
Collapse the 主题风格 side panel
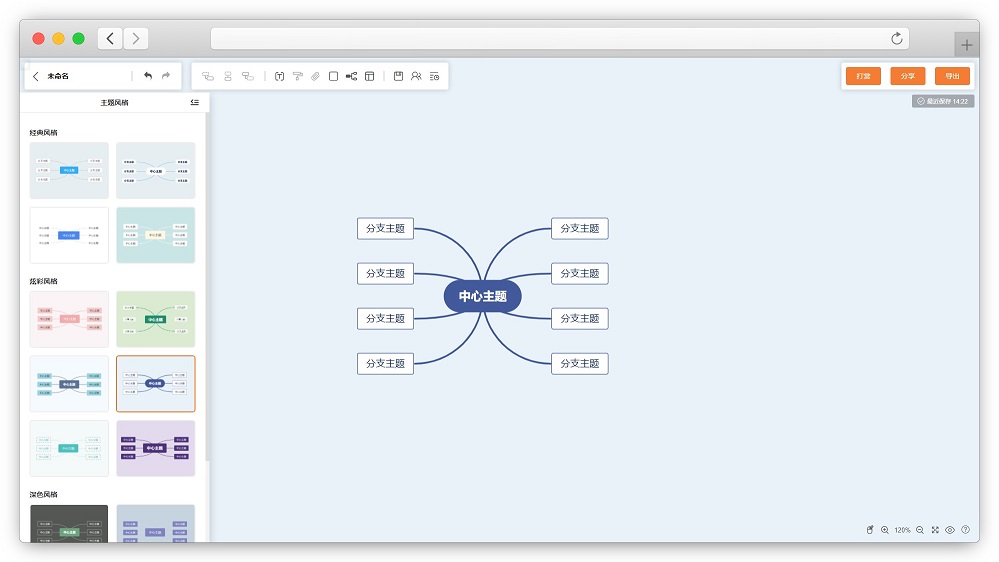pos(194,102)
